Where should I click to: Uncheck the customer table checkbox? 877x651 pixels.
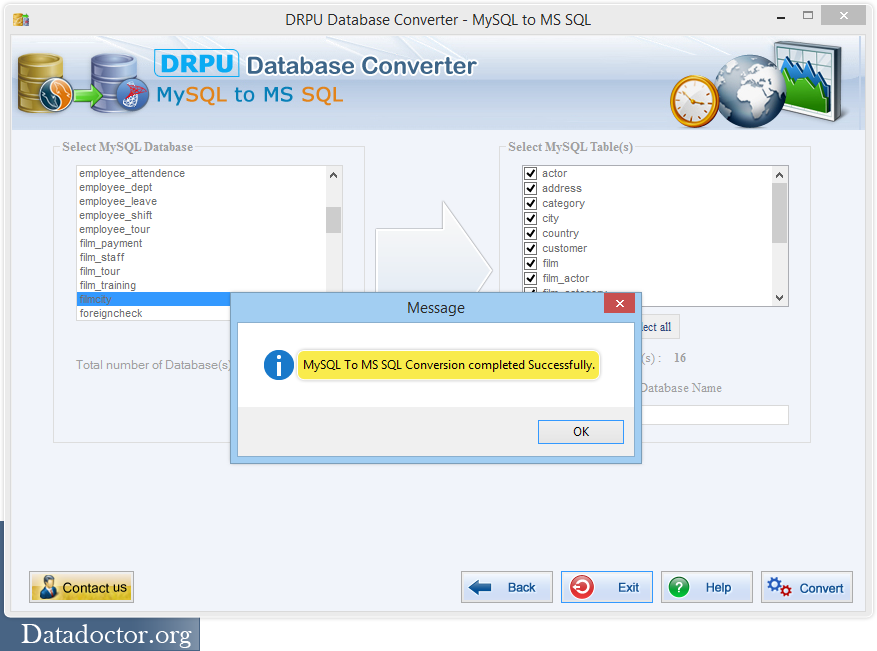pyautogui.click(x=531, y=248)
